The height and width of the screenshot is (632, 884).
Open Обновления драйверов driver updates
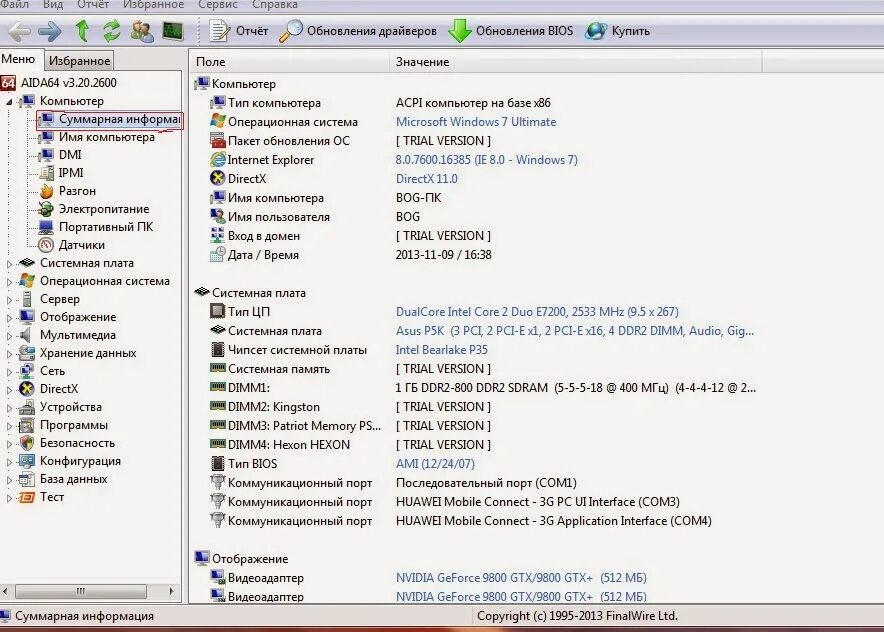click(358, 31)
